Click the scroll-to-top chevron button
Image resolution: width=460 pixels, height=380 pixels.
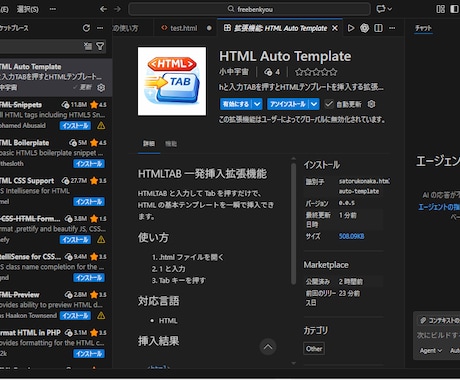pyautogui.click(x=268, y=347)
